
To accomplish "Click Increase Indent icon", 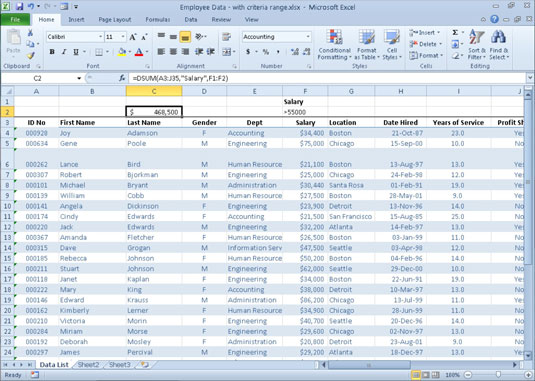I will [x=211, y=52].
